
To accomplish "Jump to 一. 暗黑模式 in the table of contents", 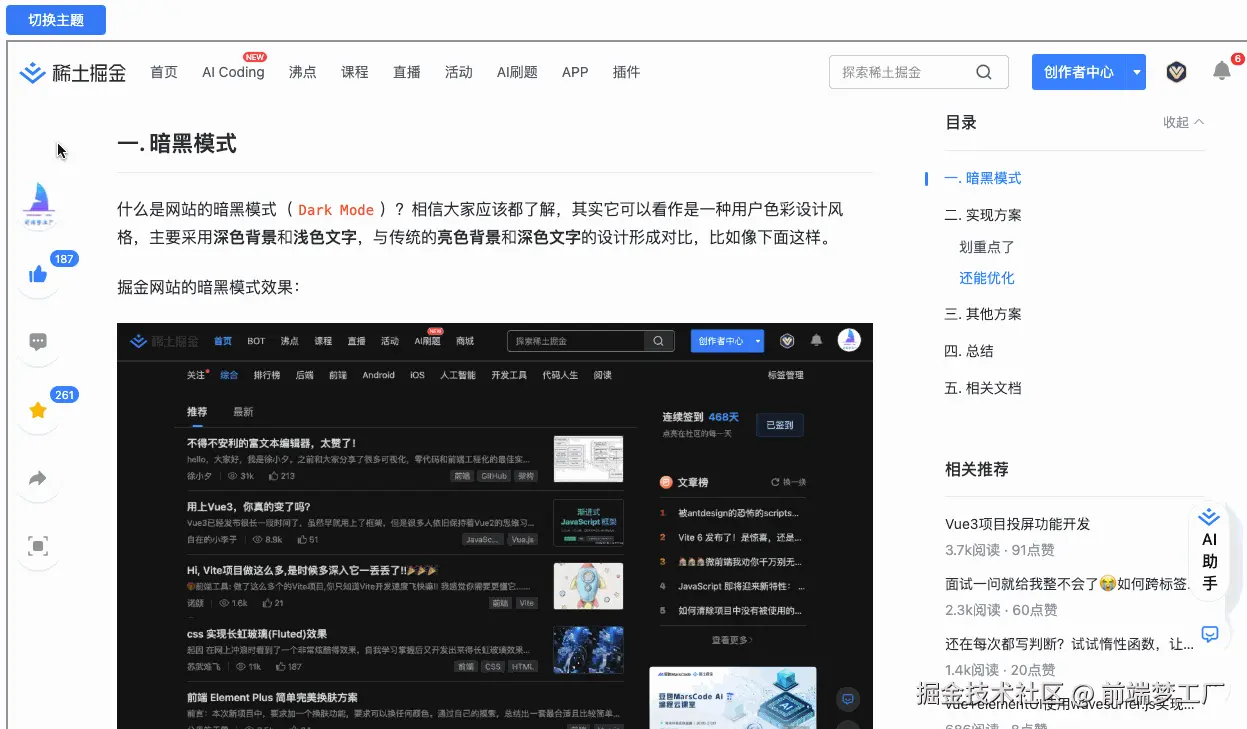I will [983, 178].
